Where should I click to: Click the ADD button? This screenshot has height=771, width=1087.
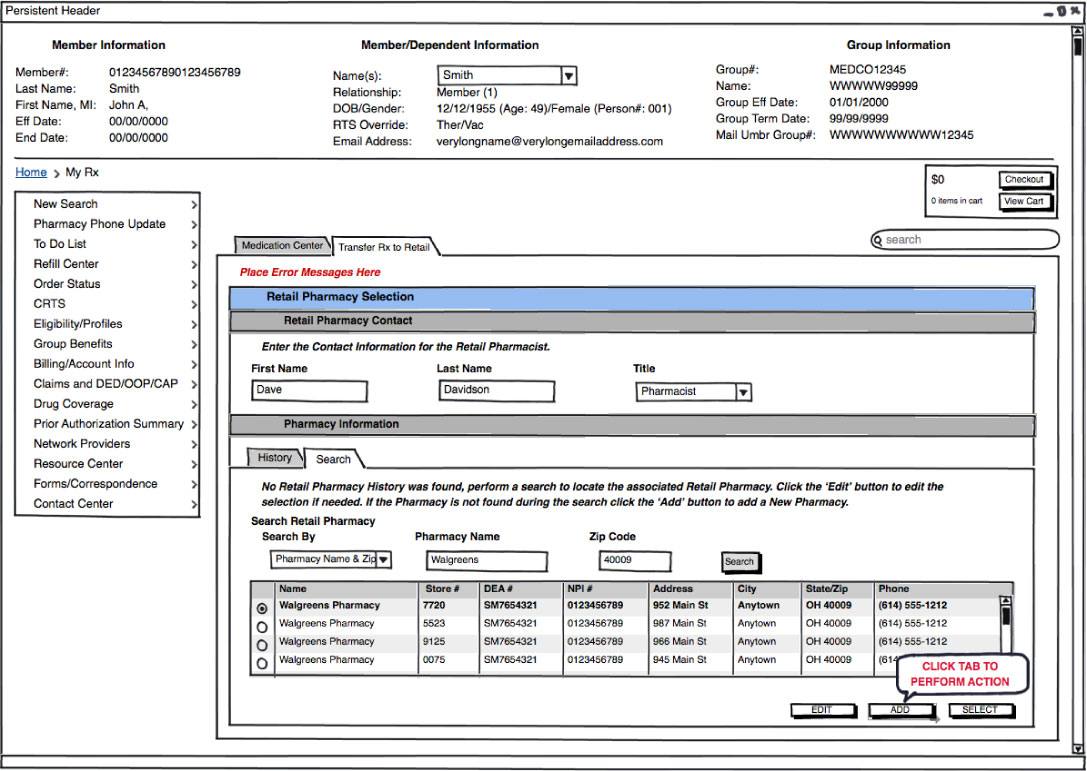pyautogui.click(x=901, y=710)
